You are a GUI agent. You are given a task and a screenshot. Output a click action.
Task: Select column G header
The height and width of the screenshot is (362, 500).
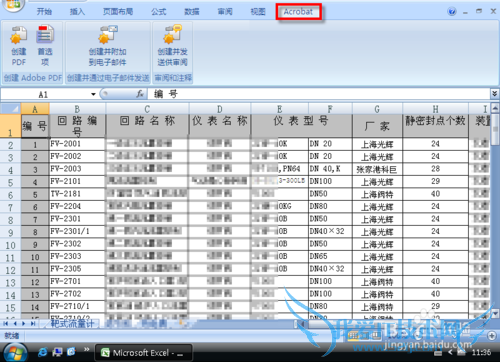(x=377, y=109)
